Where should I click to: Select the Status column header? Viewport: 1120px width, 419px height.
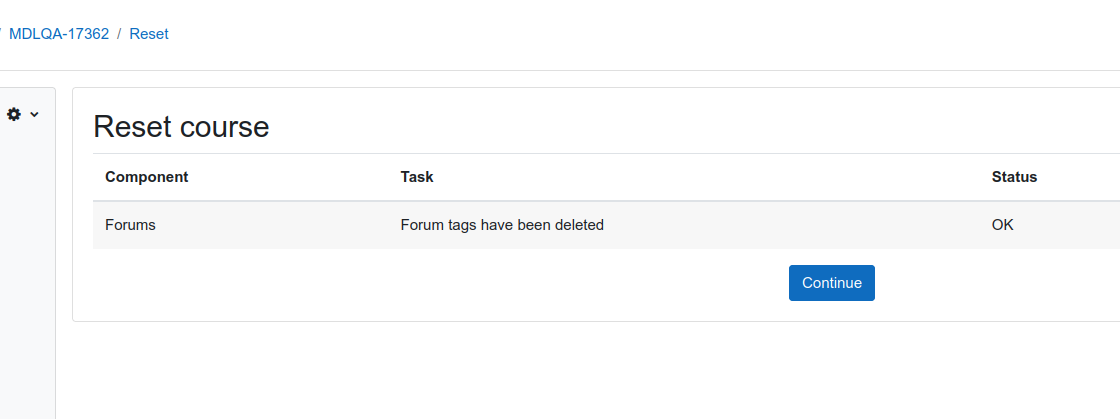1014,177
